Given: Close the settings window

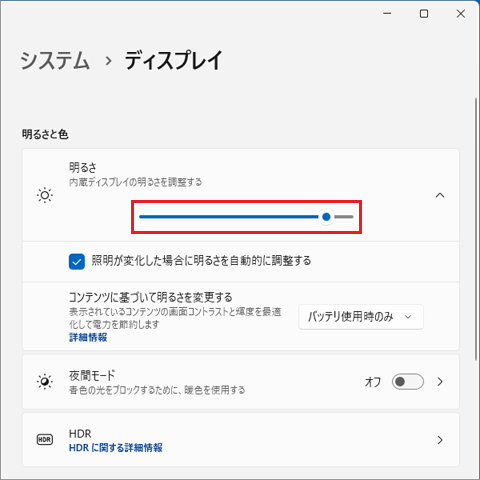Looking at the screenshot, I should (x=461, y=14).
